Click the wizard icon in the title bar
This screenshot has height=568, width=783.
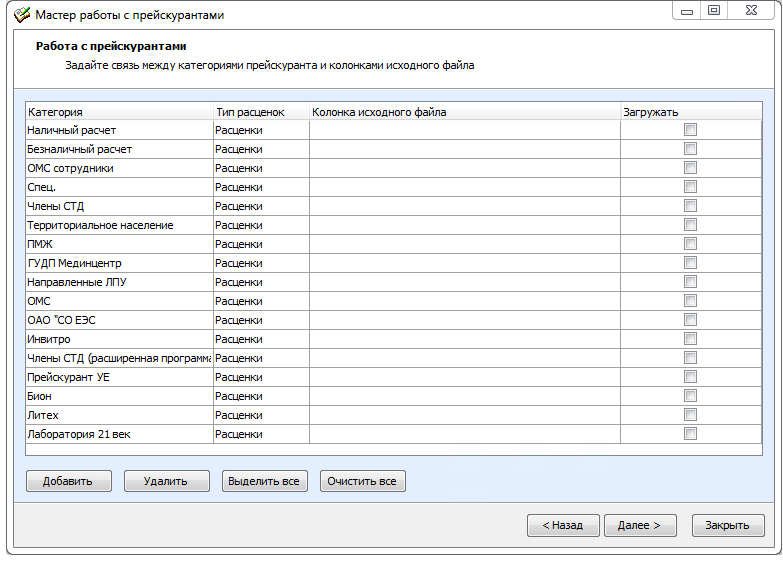pos(20,15)
